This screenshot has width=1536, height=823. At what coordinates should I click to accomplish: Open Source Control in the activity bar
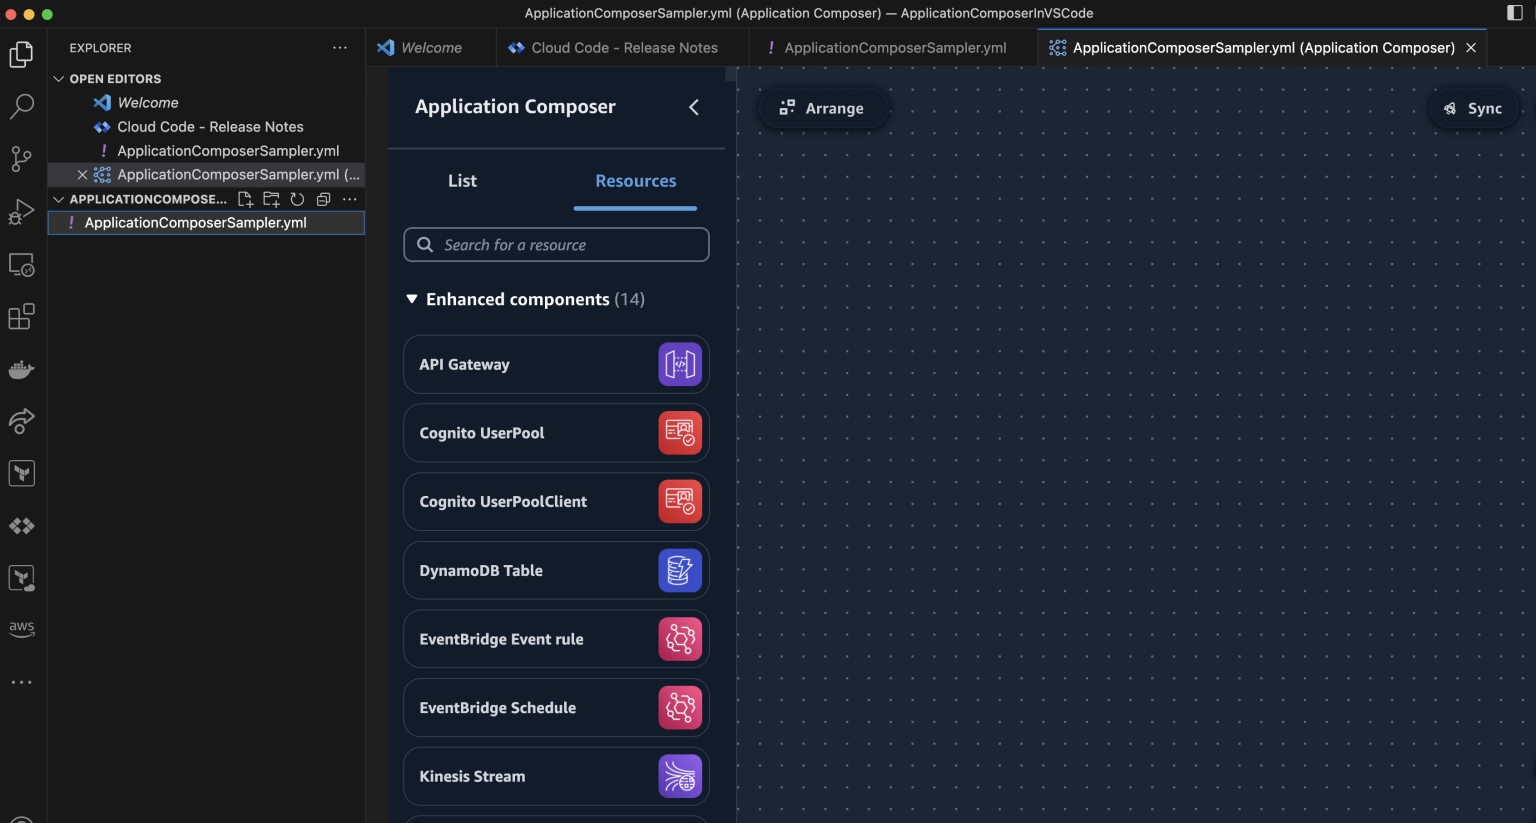coord(21,158)
